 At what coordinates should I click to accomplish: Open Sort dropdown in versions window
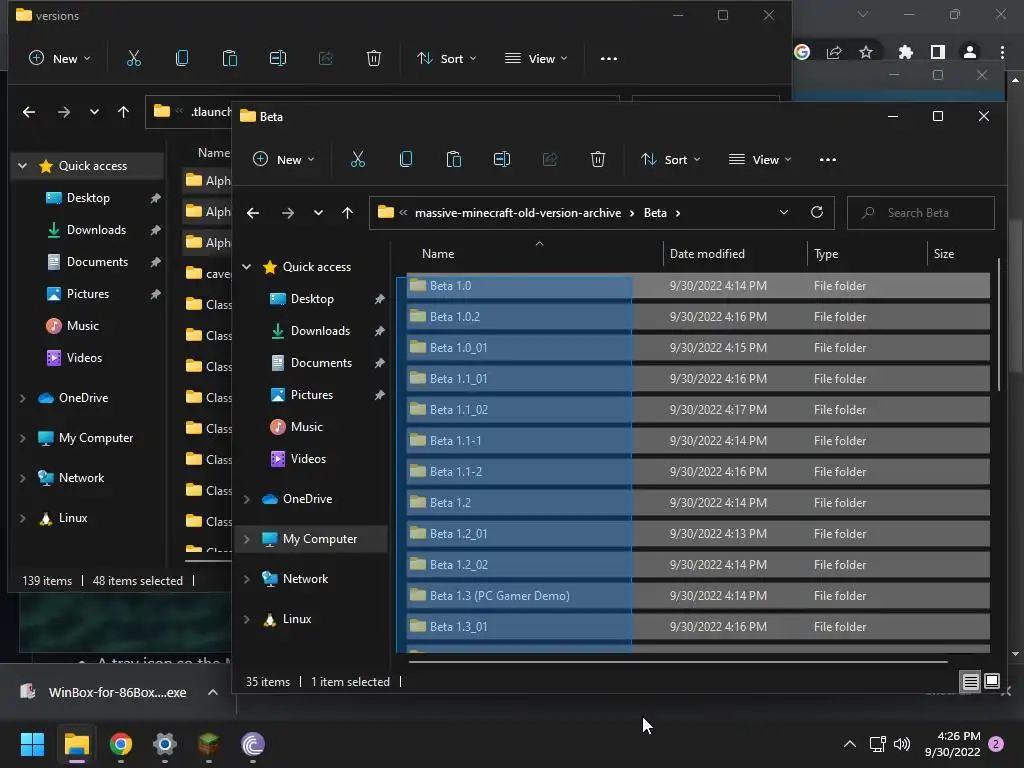pyautogui.click(x=446, y=58)
